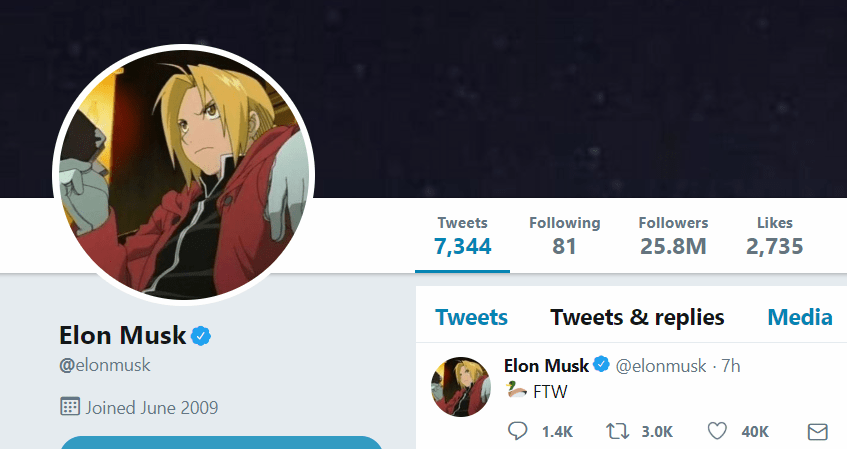Open the Following 81 list

[x=564, y=235]
